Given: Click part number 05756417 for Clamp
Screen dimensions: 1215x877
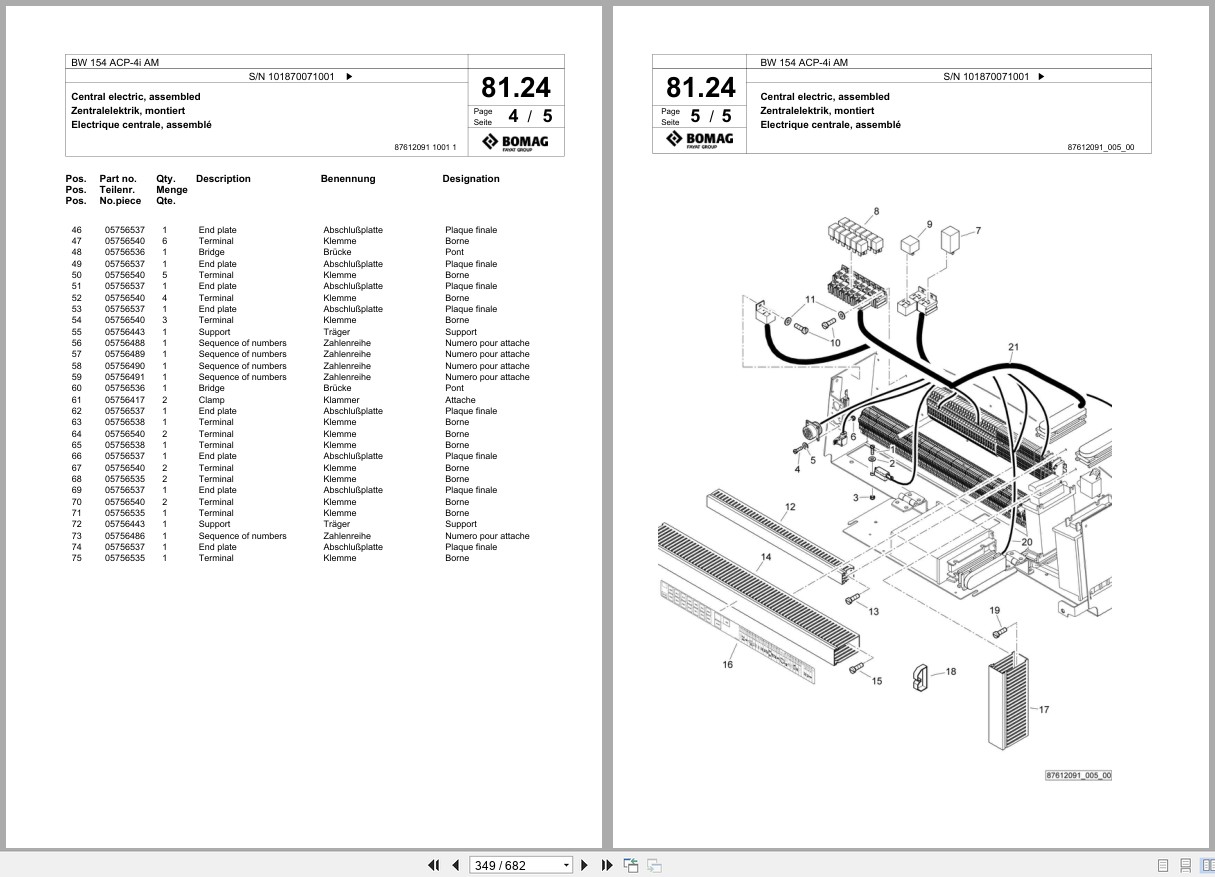Looking at the screenshot, I should pyautogui.click(x=125, y=400).
